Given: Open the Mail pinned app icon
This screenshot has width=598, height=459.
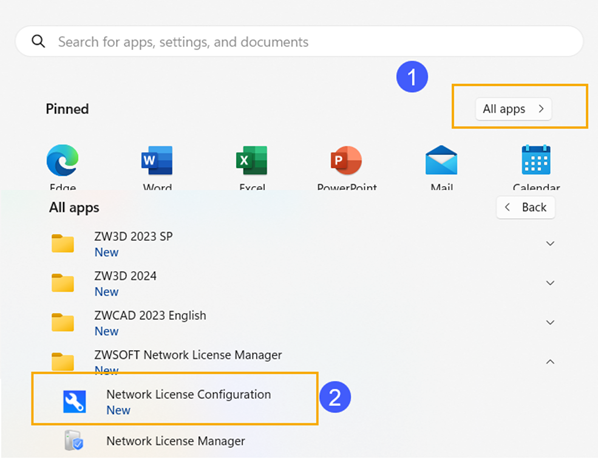Looking at the screenshot, I should tap(441, 160).
